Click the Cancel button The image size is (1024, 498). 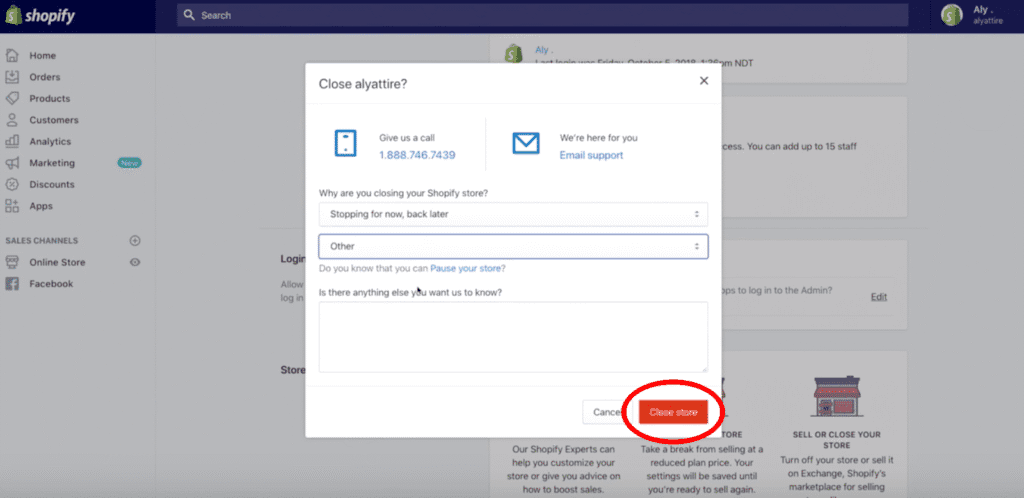click(x=607, y=412)
